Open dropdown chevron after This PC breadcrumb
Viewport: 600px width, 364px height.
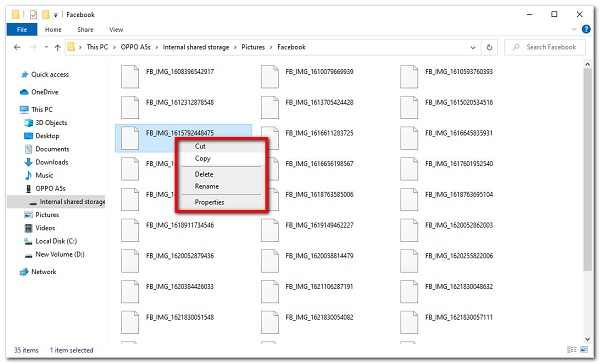tap(114, 47)
